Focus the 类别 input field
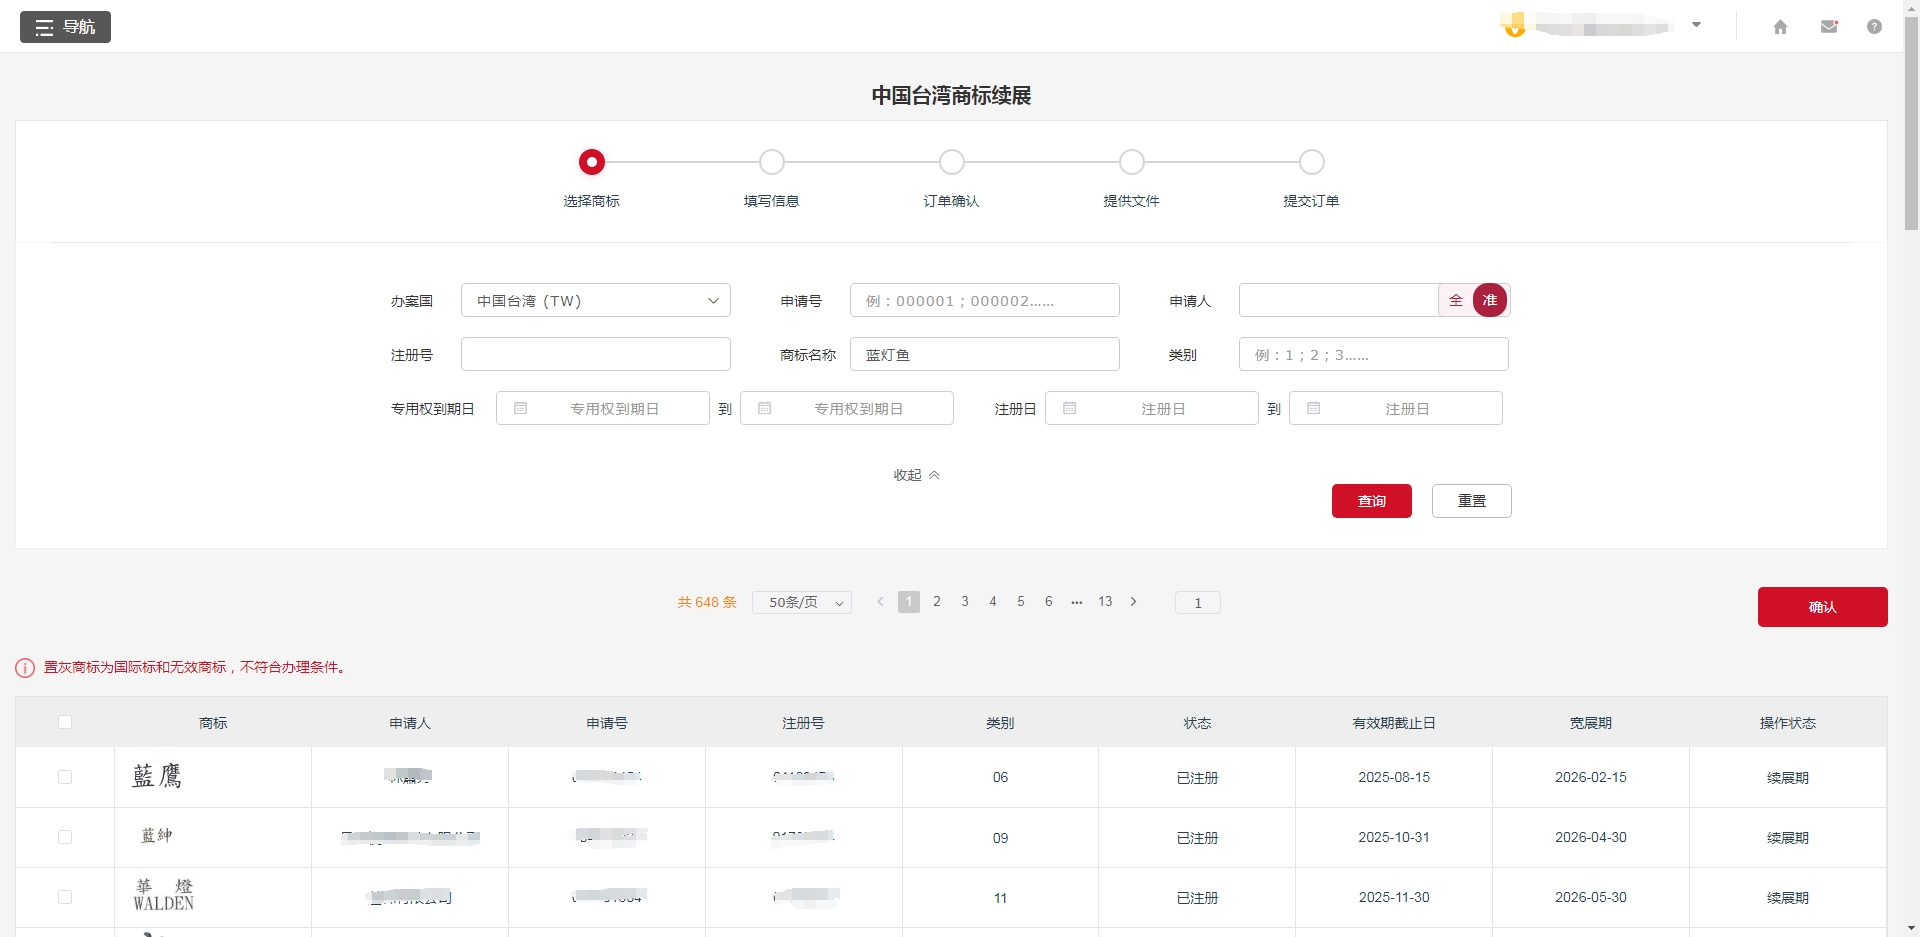This screenshot has width=1920, height=937. pos(1374,354)
